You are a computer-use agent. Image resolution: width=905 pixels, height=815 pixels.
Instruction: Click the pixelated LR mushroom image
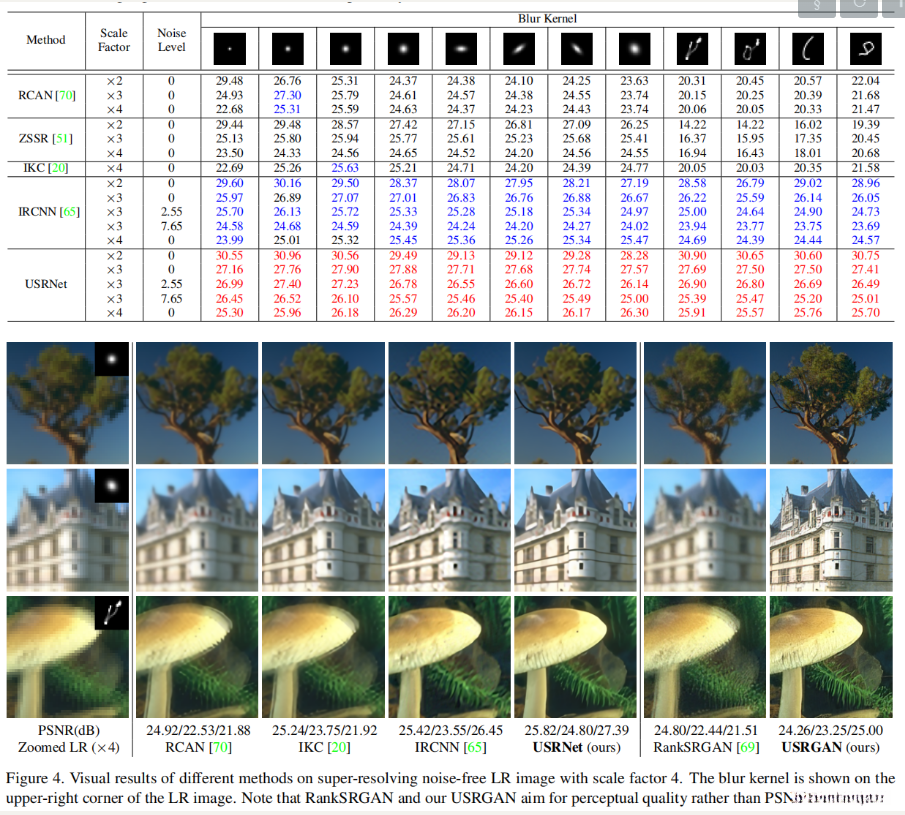[x=68, y=657]
